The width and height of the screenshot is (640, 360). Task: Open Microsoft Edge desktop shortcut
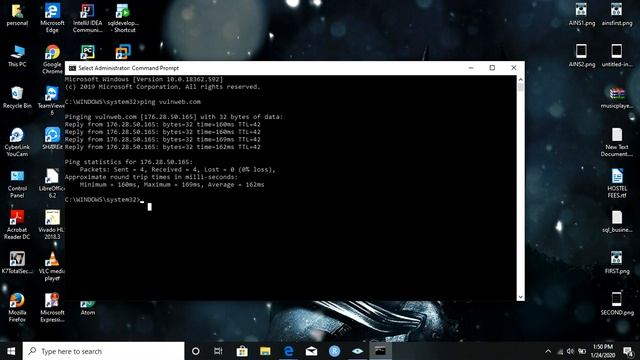pyautogui.click(x=52, y=18)
